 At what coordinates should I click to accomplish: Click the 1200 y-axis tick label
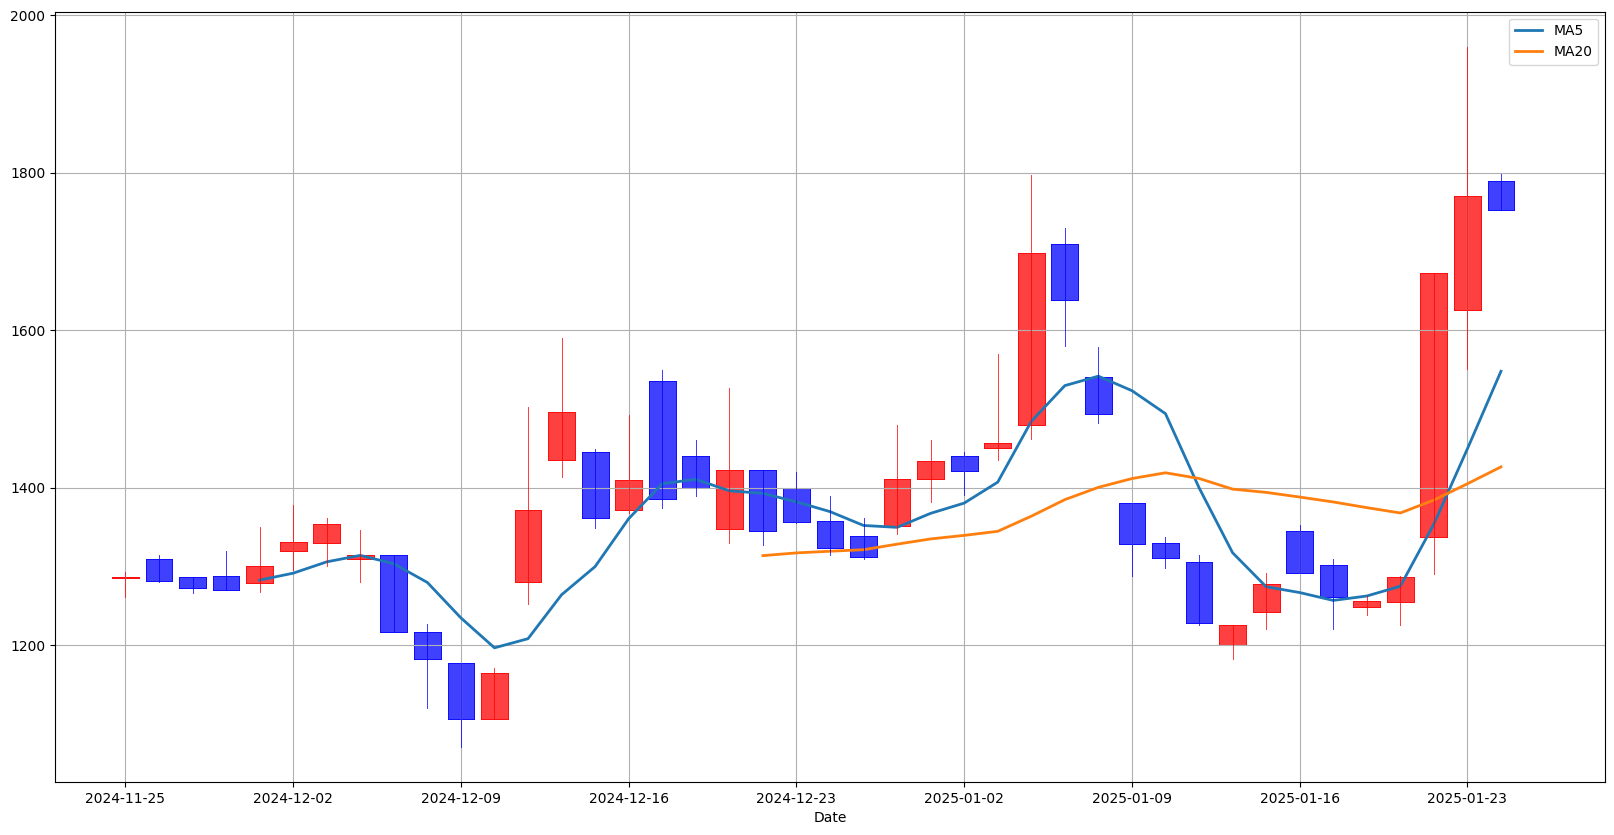click(28, 646)
